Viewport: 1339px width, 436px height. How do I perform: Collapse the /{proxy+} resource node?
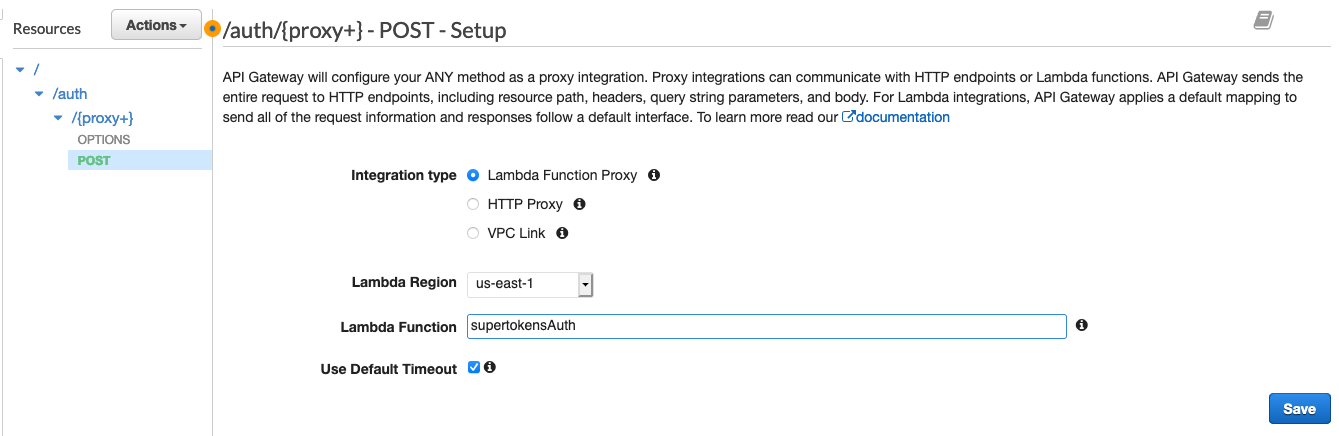click(x=58, y=118)
